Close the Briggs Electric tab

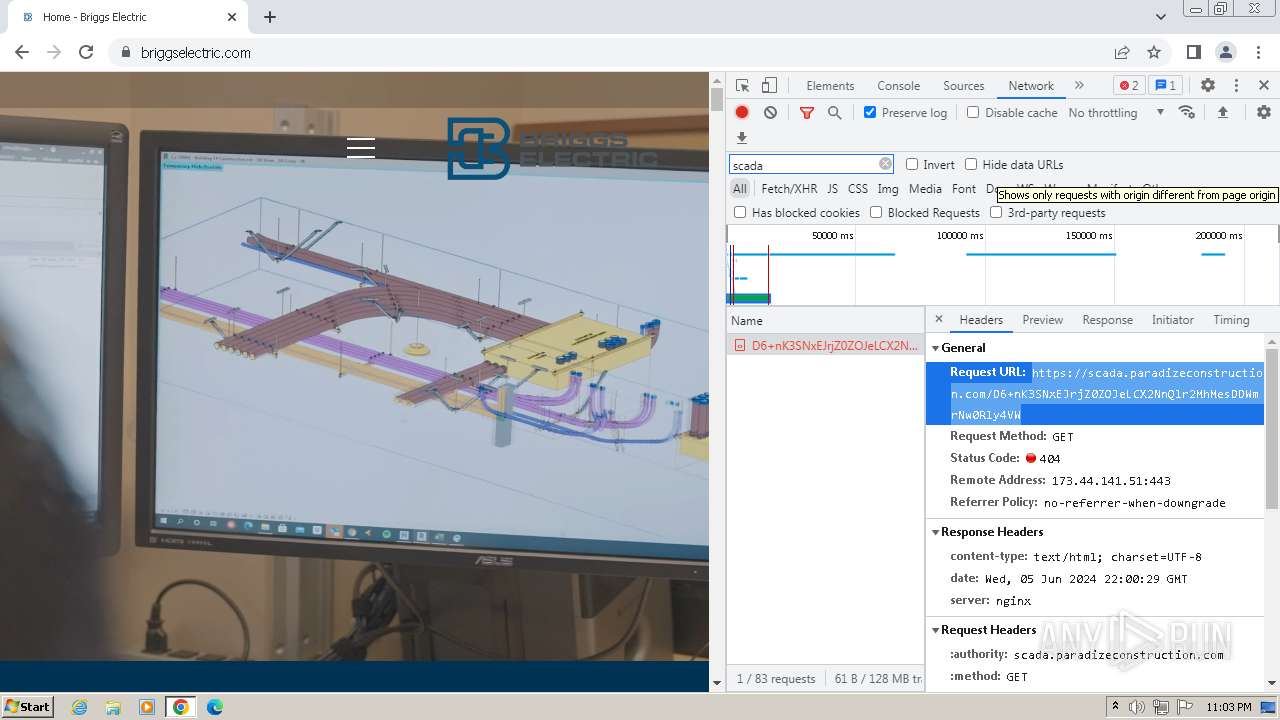232,17
